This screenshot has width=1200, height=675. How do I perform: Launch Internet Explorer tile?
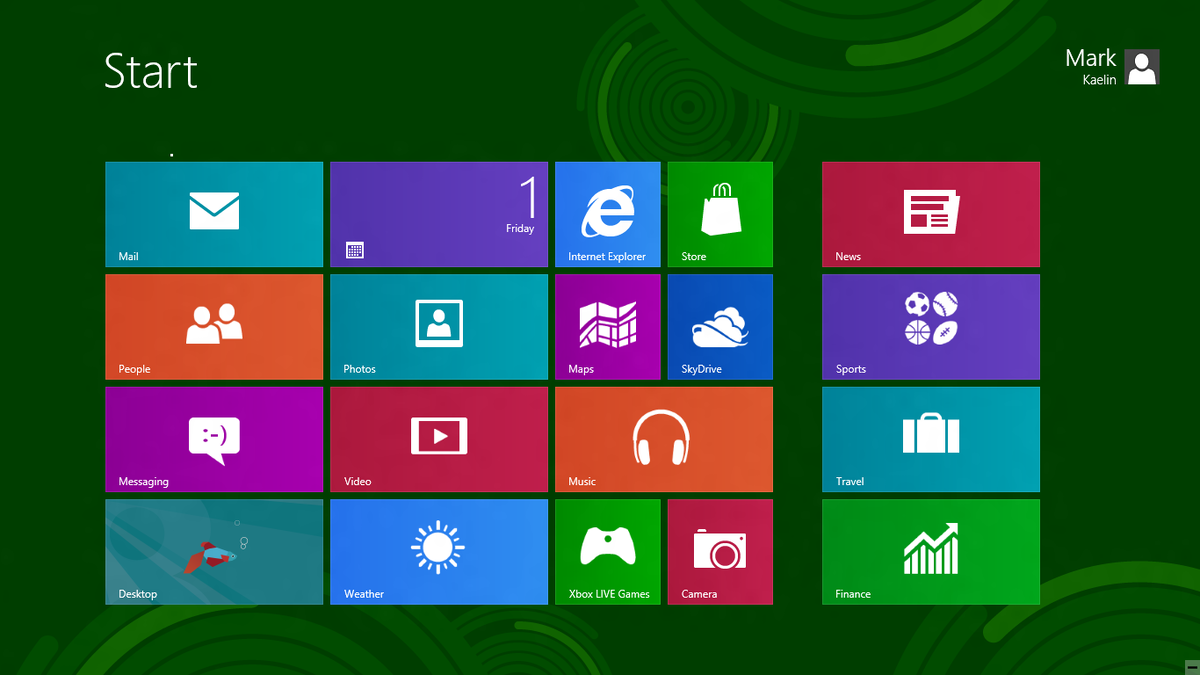click(608, 215)
